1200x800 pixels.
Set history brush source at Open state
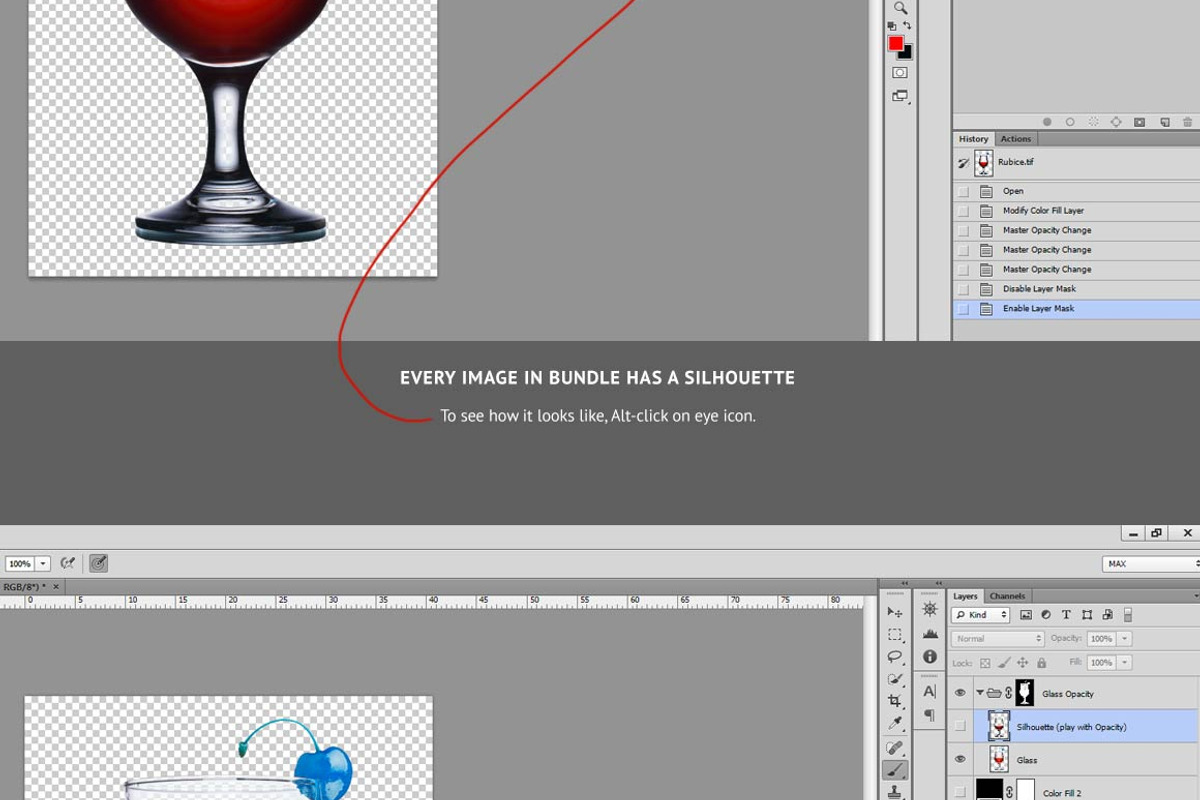tap(963, 191)
